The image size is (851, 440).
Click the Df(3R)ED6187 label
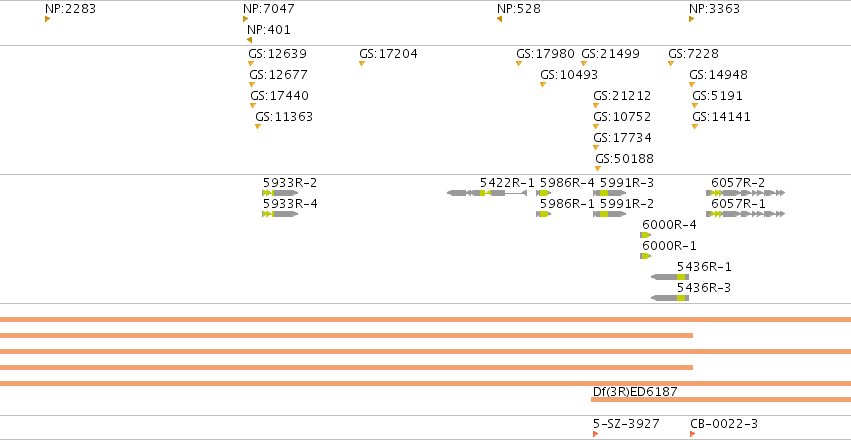pyautogui.click(x=636, y=391)
